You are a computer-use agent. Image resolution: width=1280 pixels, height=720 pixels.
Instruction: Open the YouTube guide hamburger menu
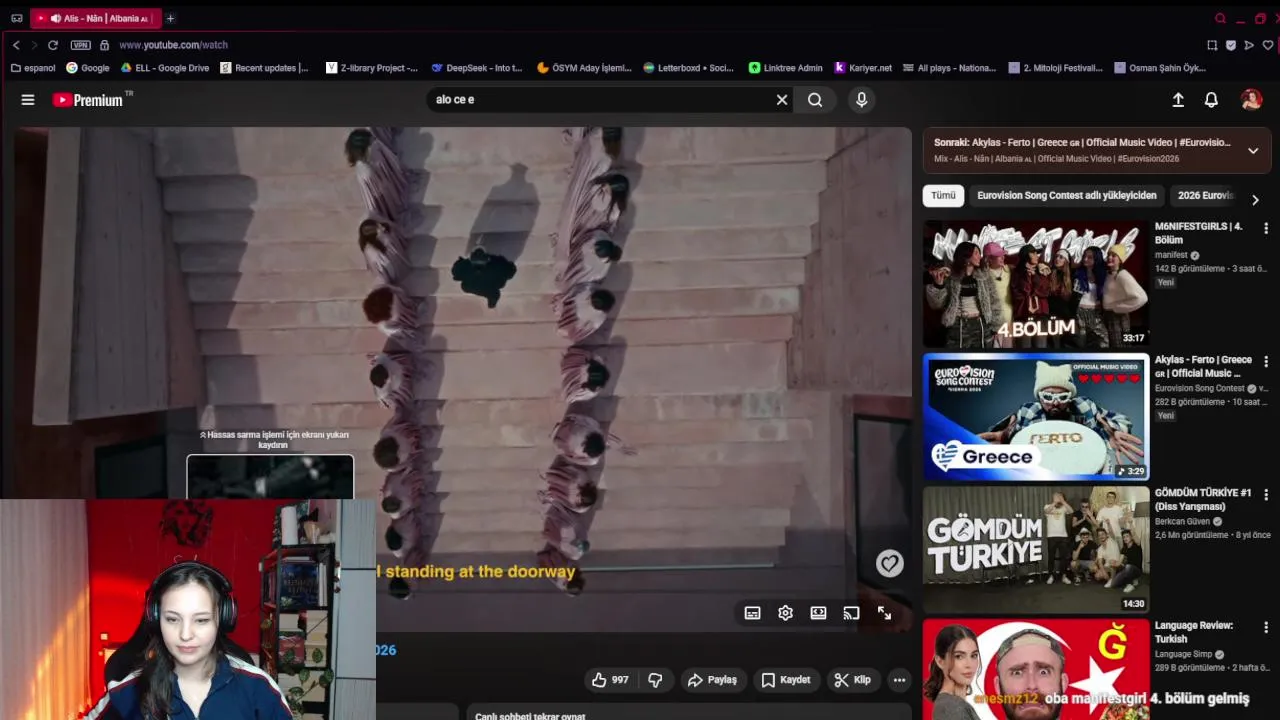point(28,100)
